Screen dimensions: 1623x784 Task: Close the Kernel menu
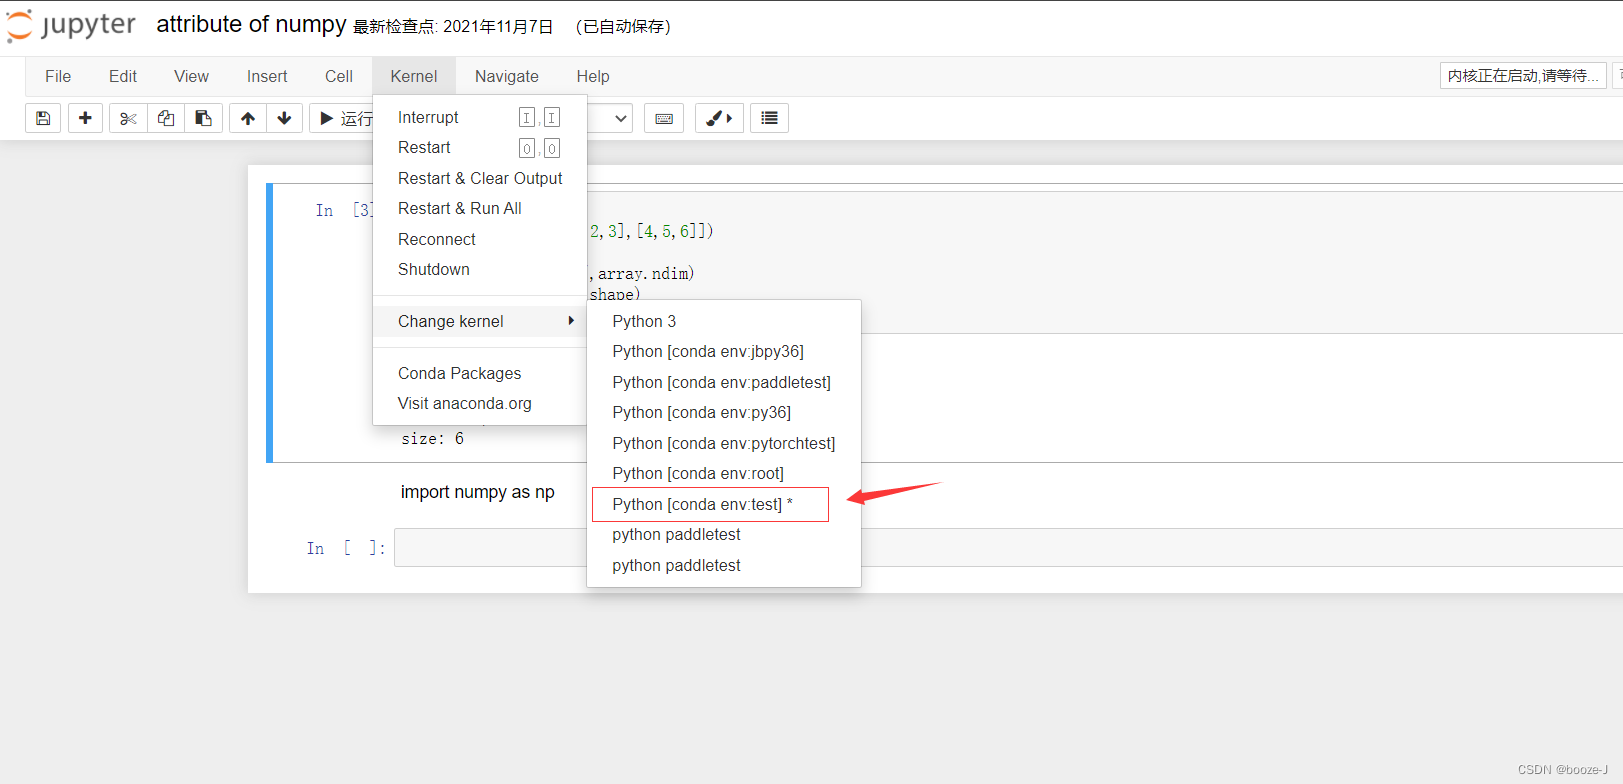point(414,76)
